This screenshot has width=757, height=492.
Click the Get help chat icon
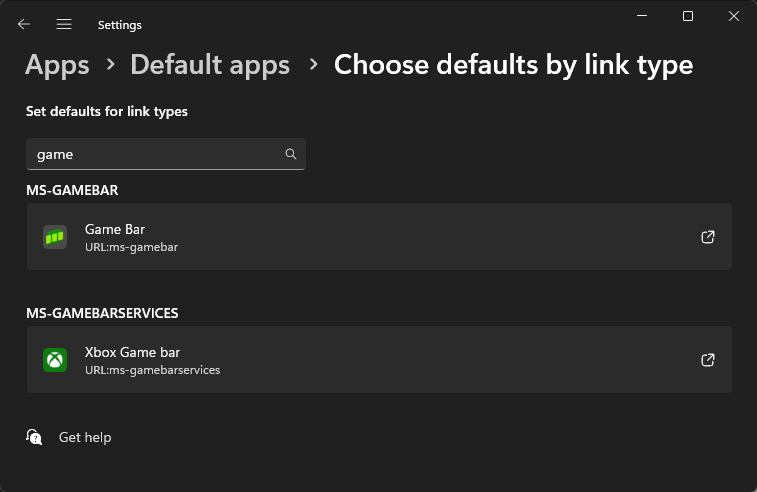(34, 437)
